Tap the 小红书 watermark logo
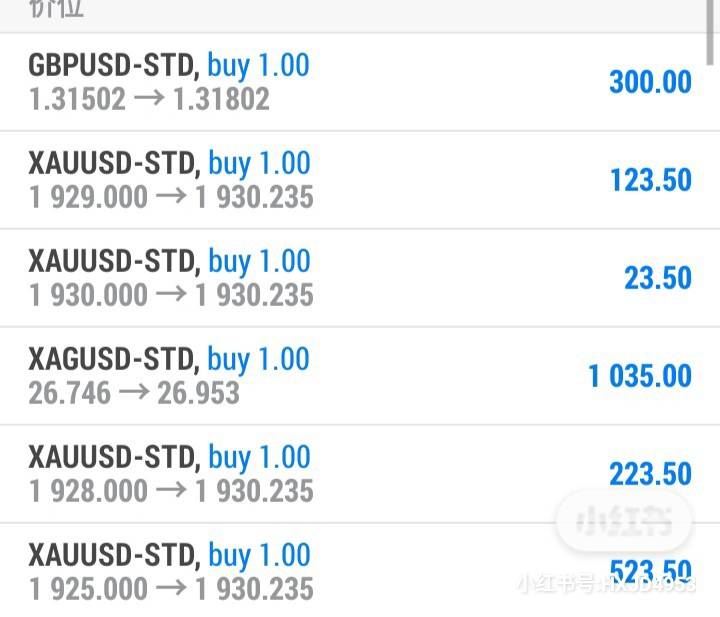 [x=624, y=521]
